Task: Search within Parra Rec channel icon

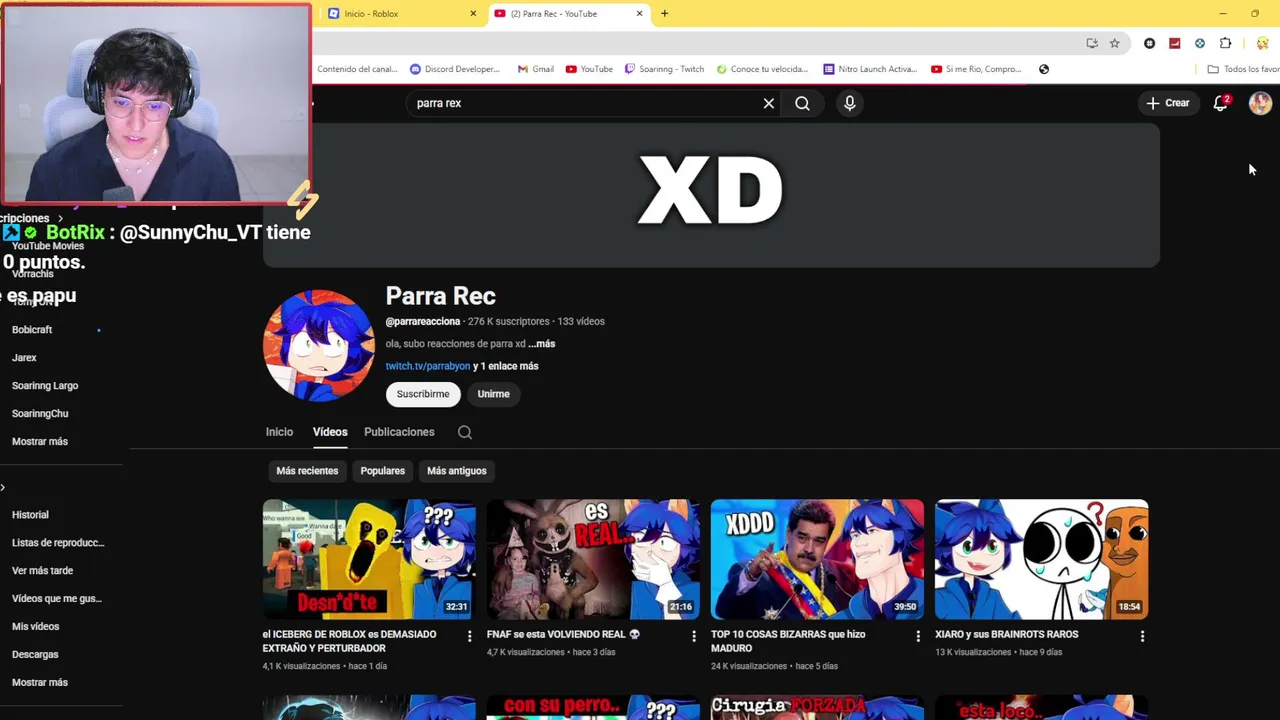Action: 465,432
